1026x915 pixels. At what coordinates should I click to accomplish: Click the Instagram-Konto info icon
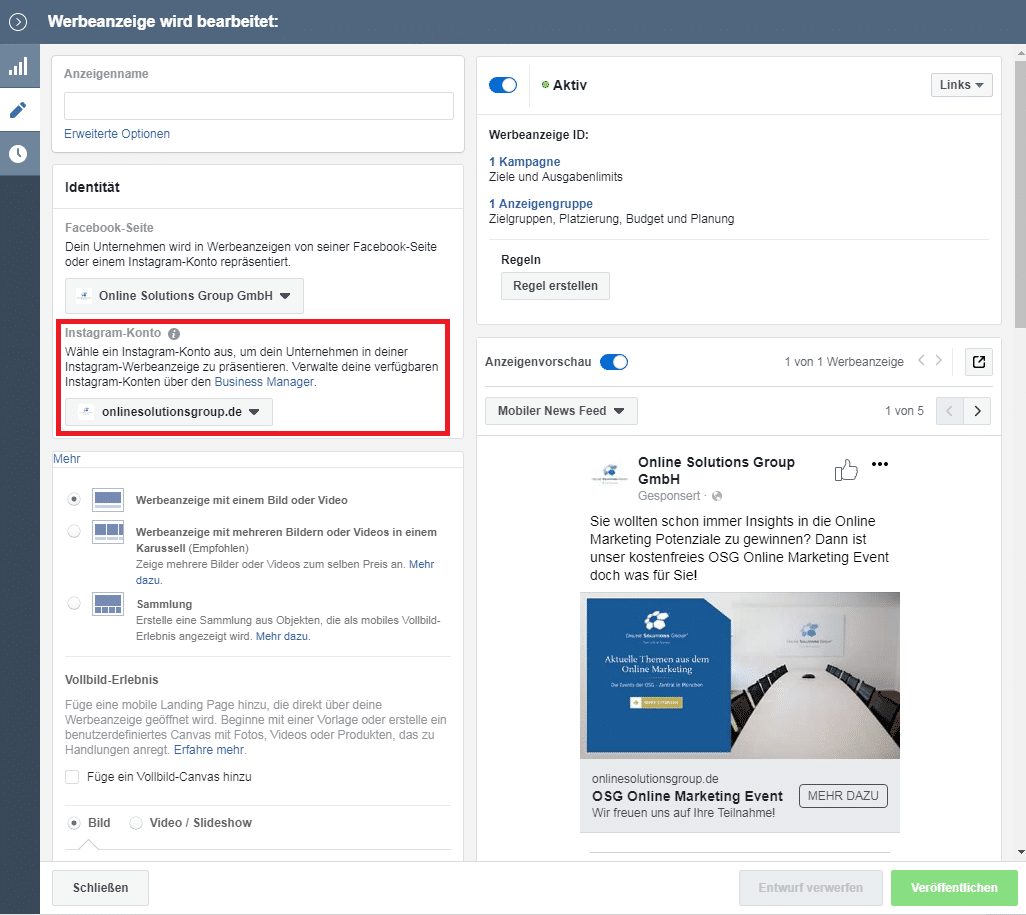pos(174,333)
